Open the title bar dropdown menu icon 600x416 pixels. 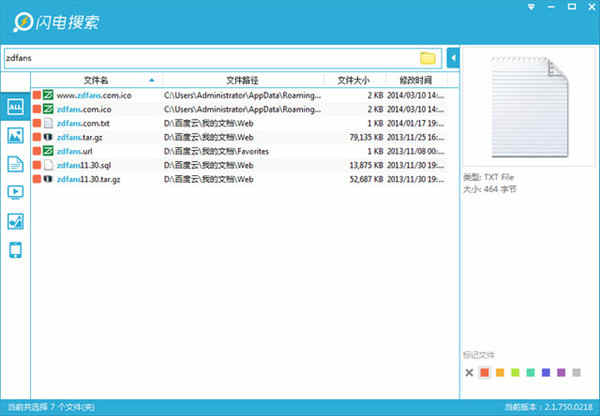tap(532, 7)
